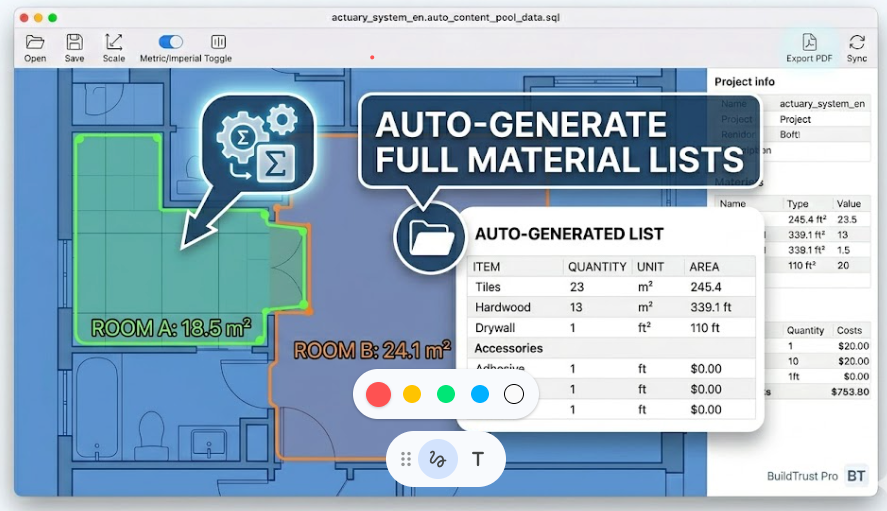
Task: Click the 245.4 area value
Action: (705, 287)
